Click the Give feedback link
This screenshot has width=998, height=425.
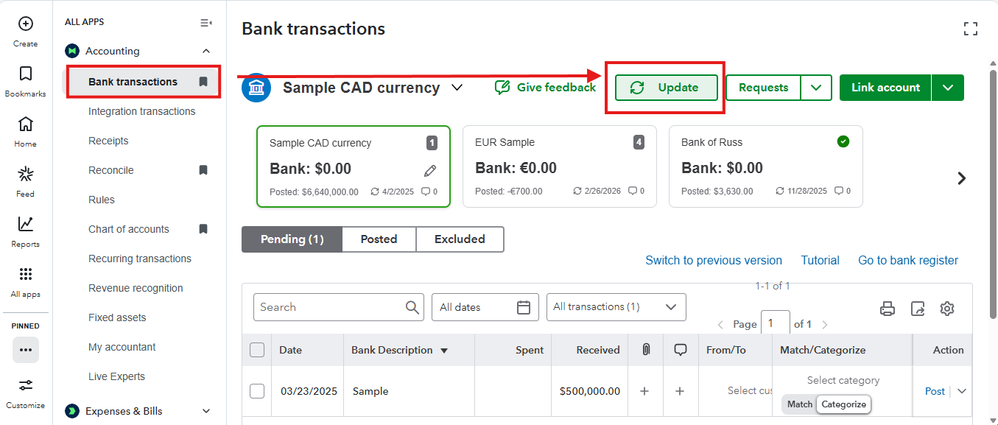(545, 88)
